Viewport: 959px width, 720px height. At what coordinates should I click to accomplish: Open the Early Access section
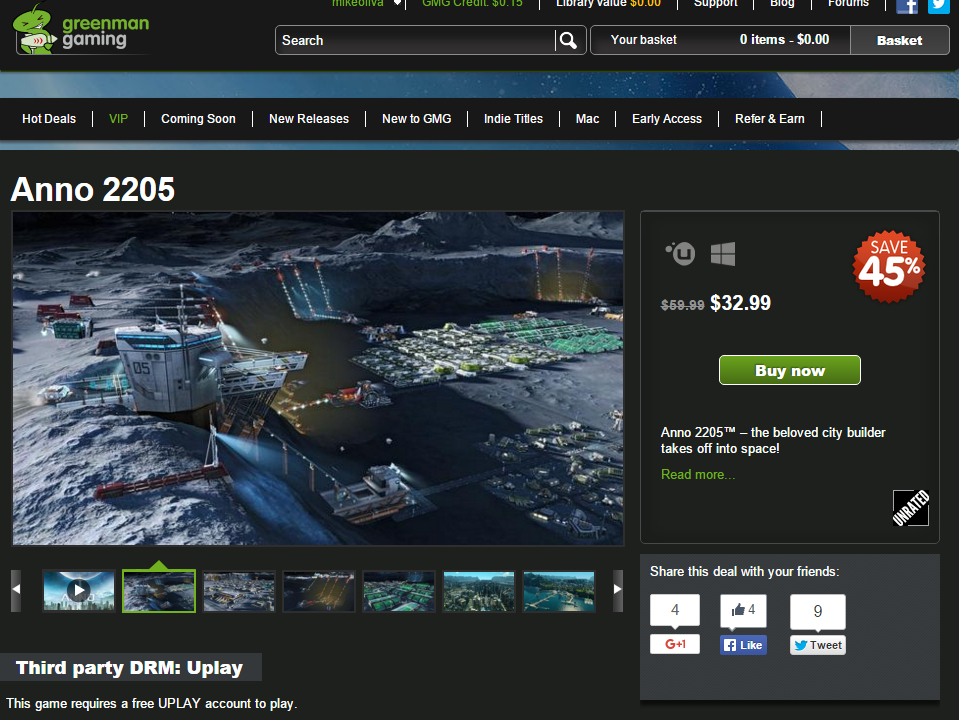(x=667, y=119)
